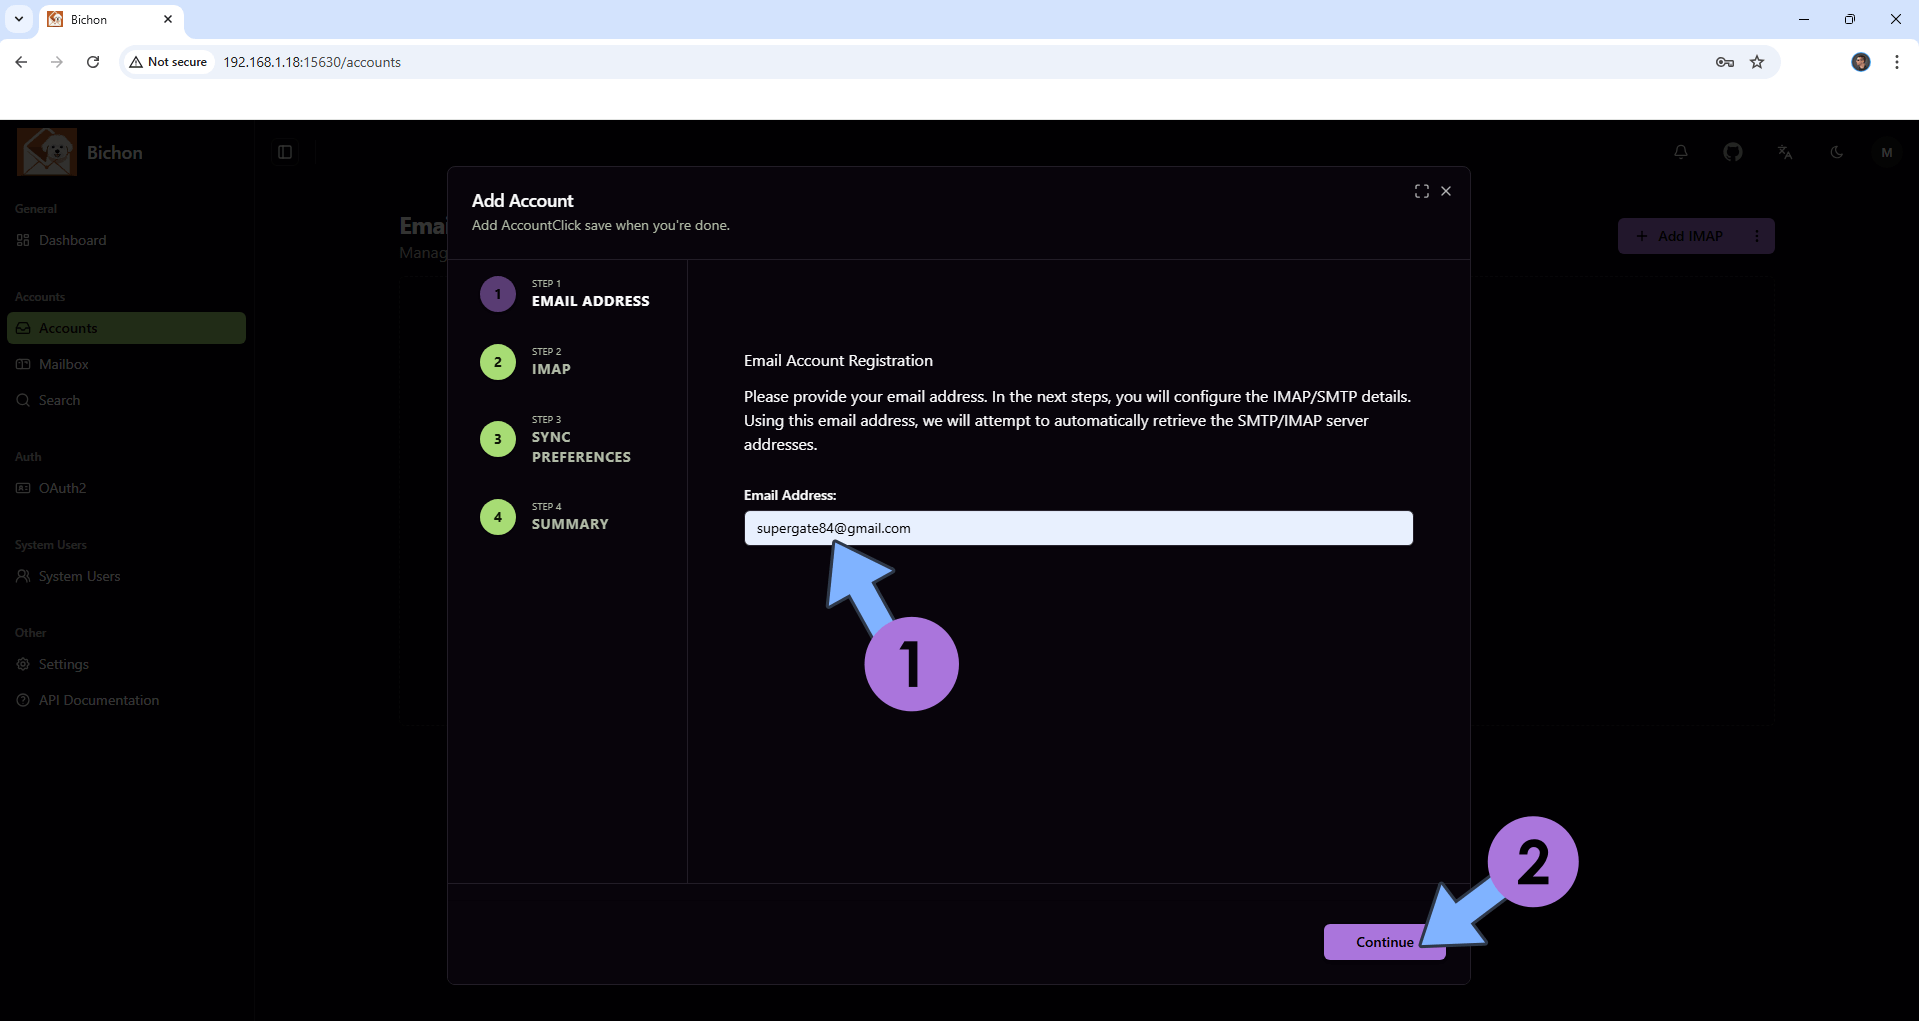
Task: Open Mailbox in the sidebar
Action: point(63,364)
